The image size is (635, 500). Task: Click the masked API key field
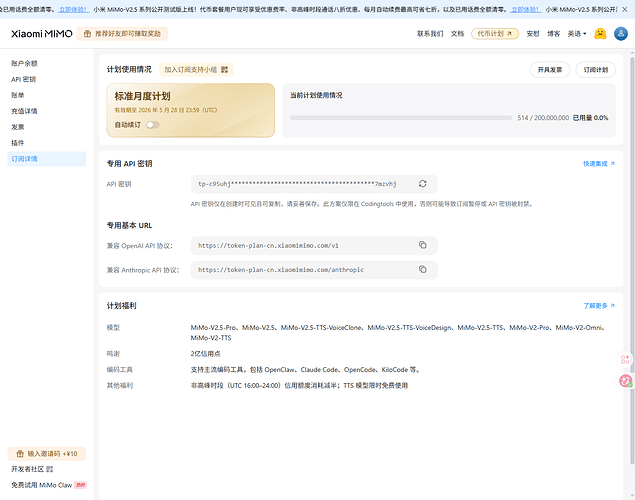[314, 184]
